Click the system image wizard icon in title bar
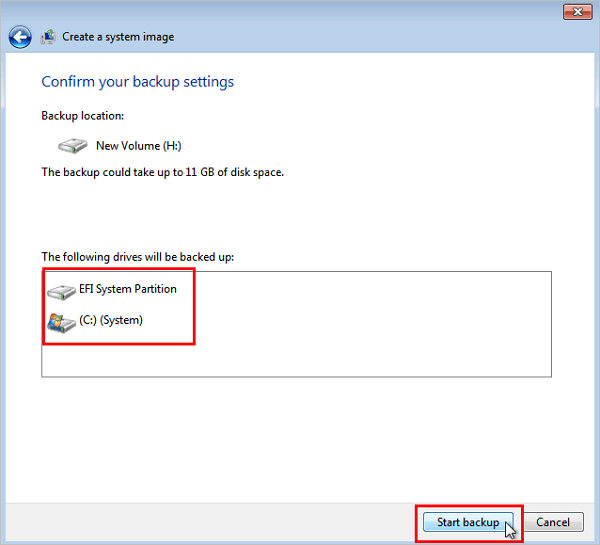Screen dimensions: 600x545 pyautogui.click(x=46, y=37)
